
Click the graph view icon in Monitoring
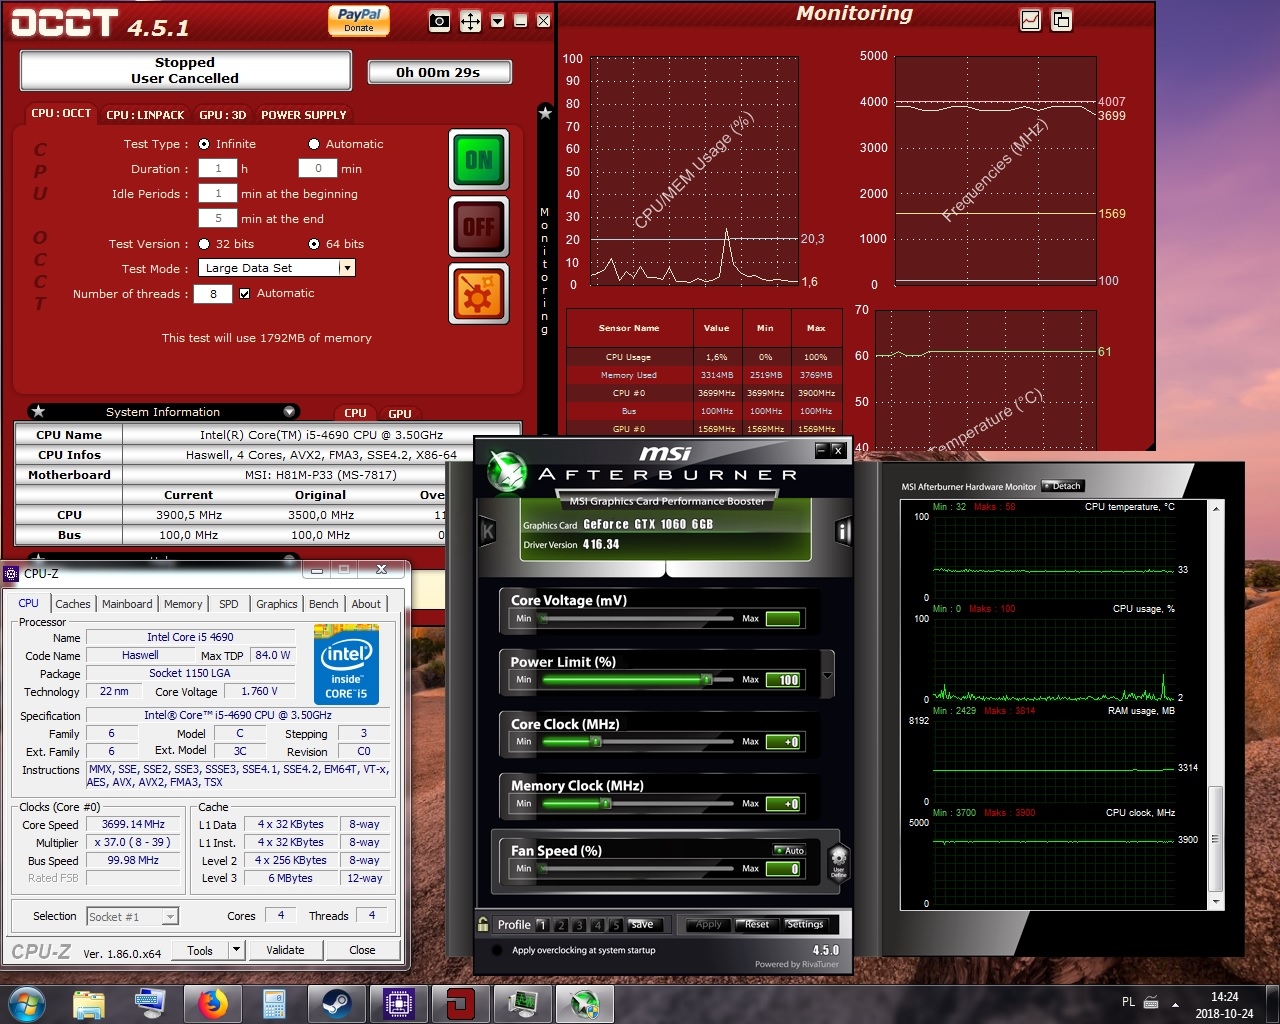coord(1030,20)
